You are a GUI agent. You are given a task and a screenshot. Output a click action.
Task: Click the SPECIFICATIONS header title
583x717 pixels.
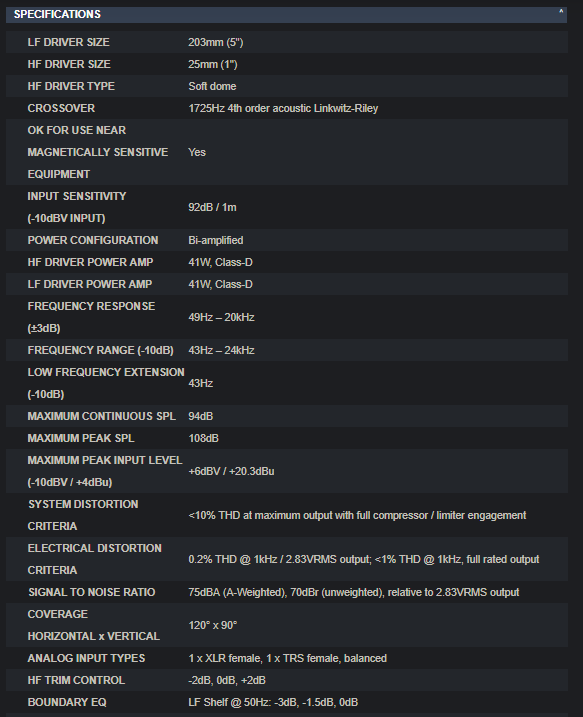57,14
